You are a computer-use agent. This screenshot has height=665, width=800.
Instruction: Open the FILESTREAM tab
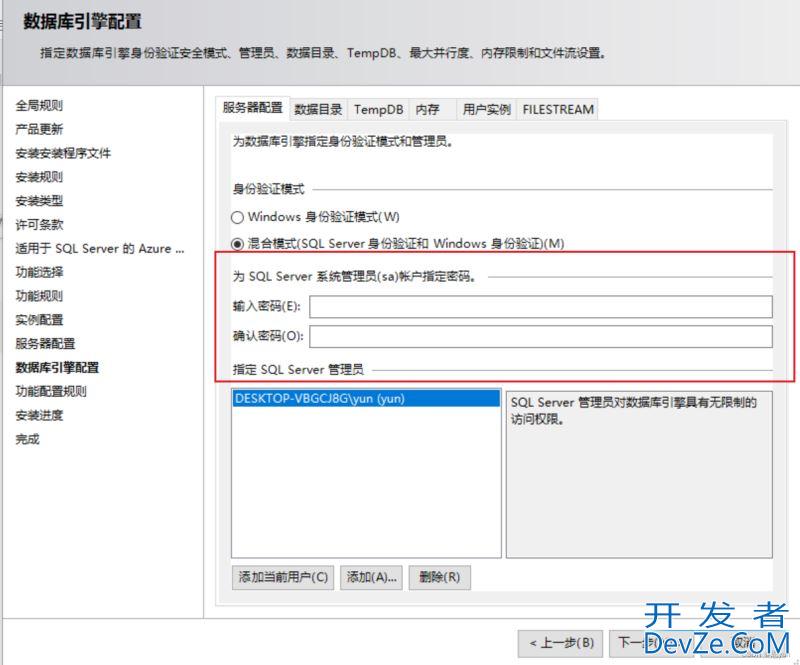point(558,110)
